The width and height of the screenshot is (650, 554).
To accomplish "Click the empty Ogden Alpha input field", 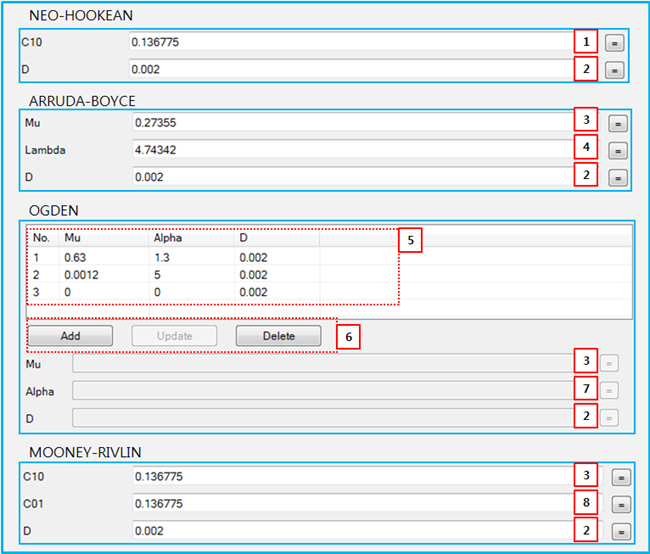I will [323, 391].
